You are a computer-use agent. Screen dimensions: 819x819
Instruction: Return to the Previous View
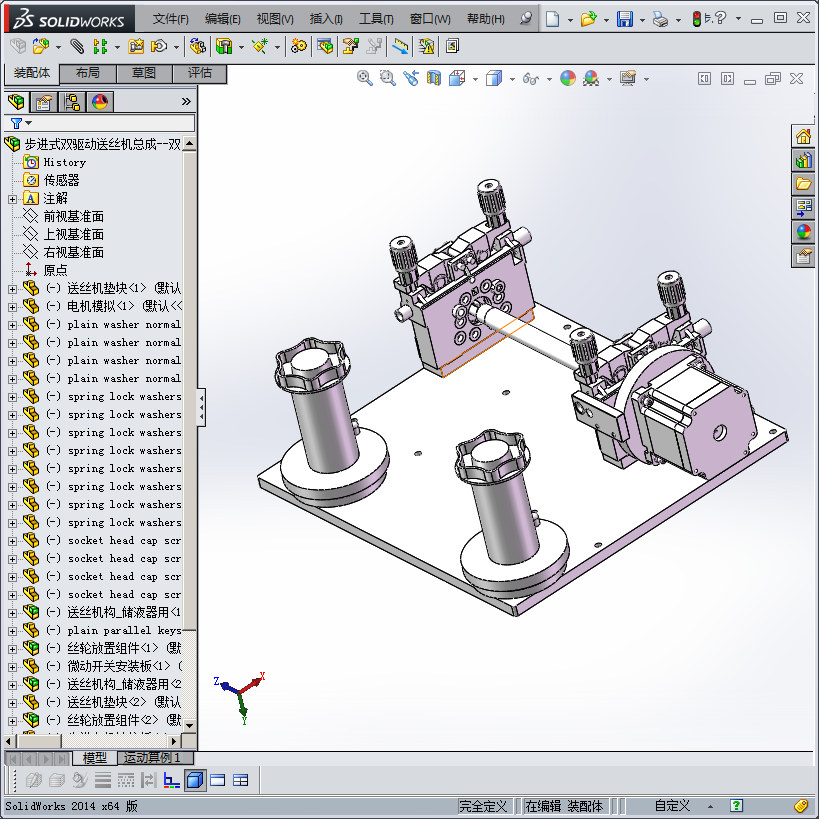pyautogui.click(x=411, y=78)
